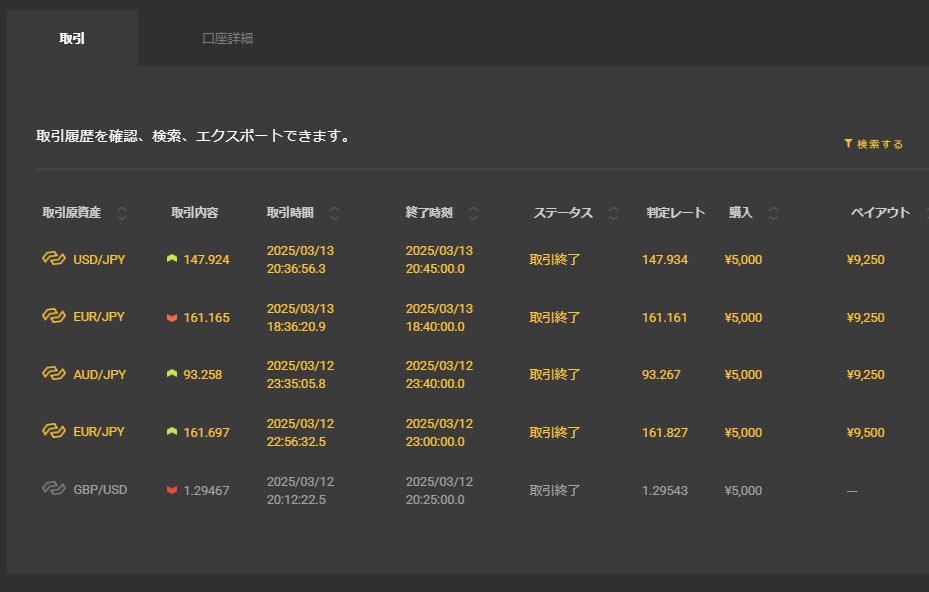
Task: Select the AUD/JPY asset name
Action: (100, 375)
